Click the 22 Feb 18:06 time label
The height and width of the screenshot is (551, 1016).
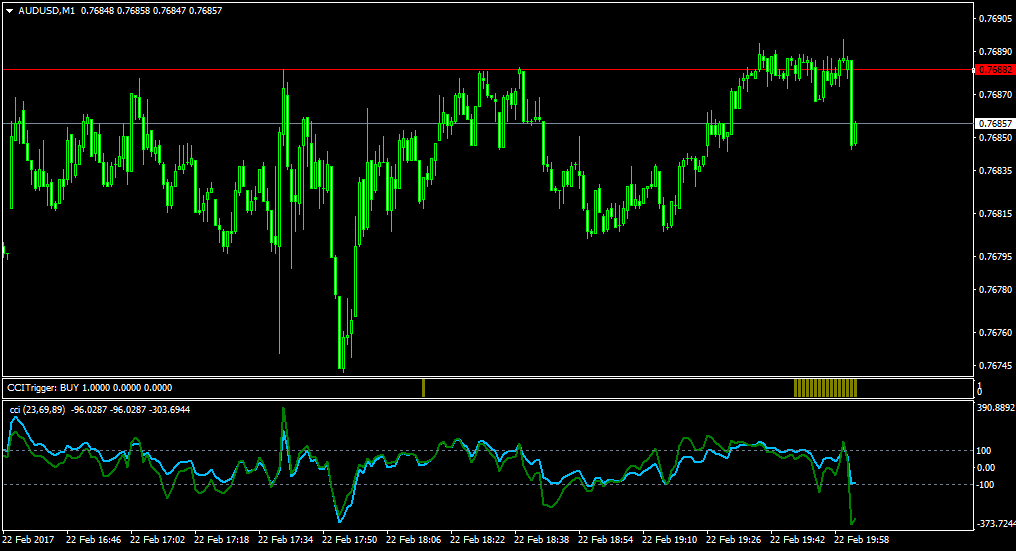coord(413,539)
